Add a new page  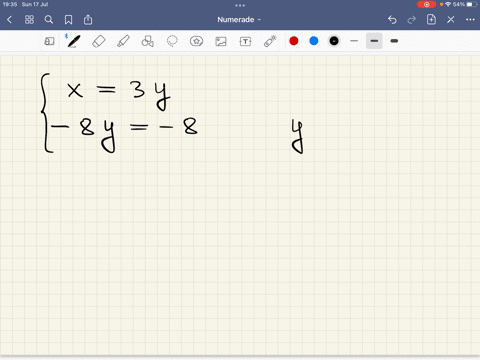coord(431,20)
